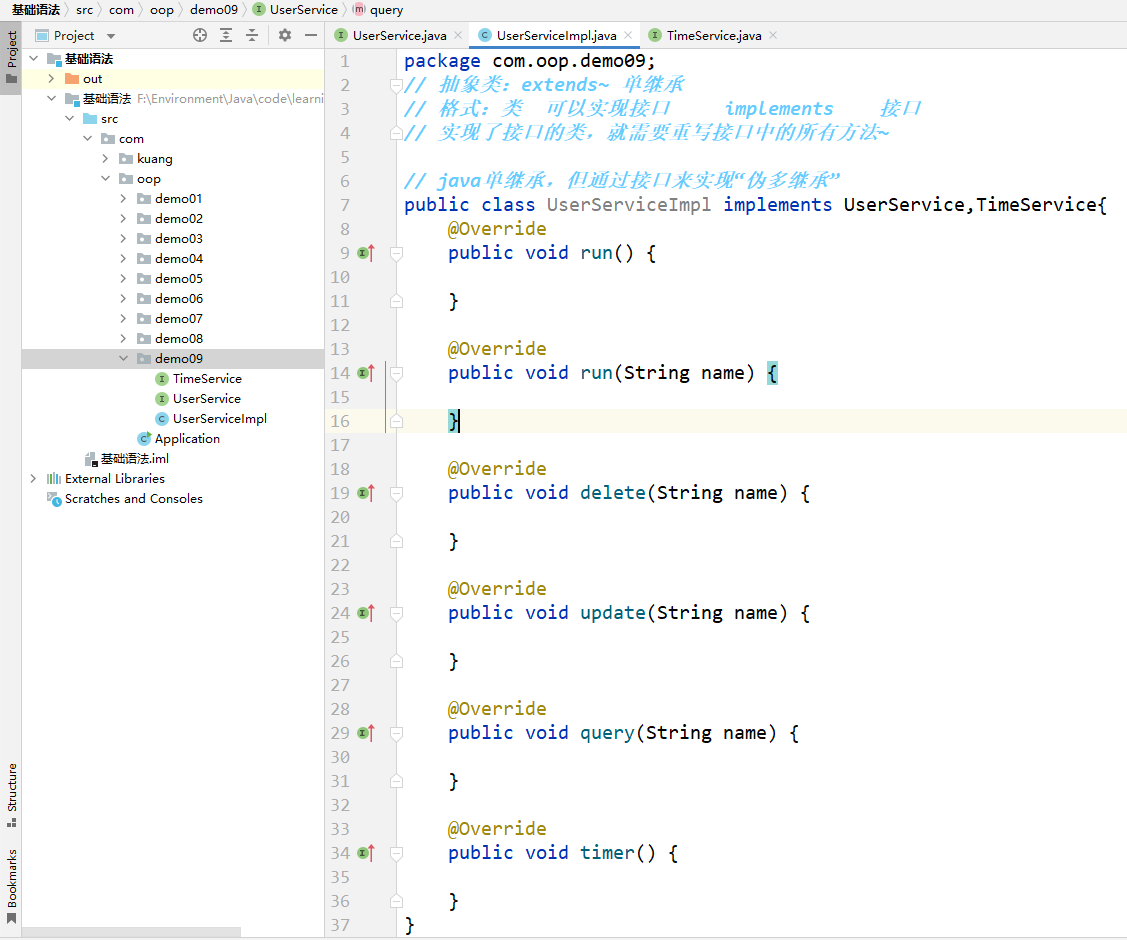Open Project panel settings gear
Image resolution: width=1127 pixels, height=940 pixels.
[285, 35]
